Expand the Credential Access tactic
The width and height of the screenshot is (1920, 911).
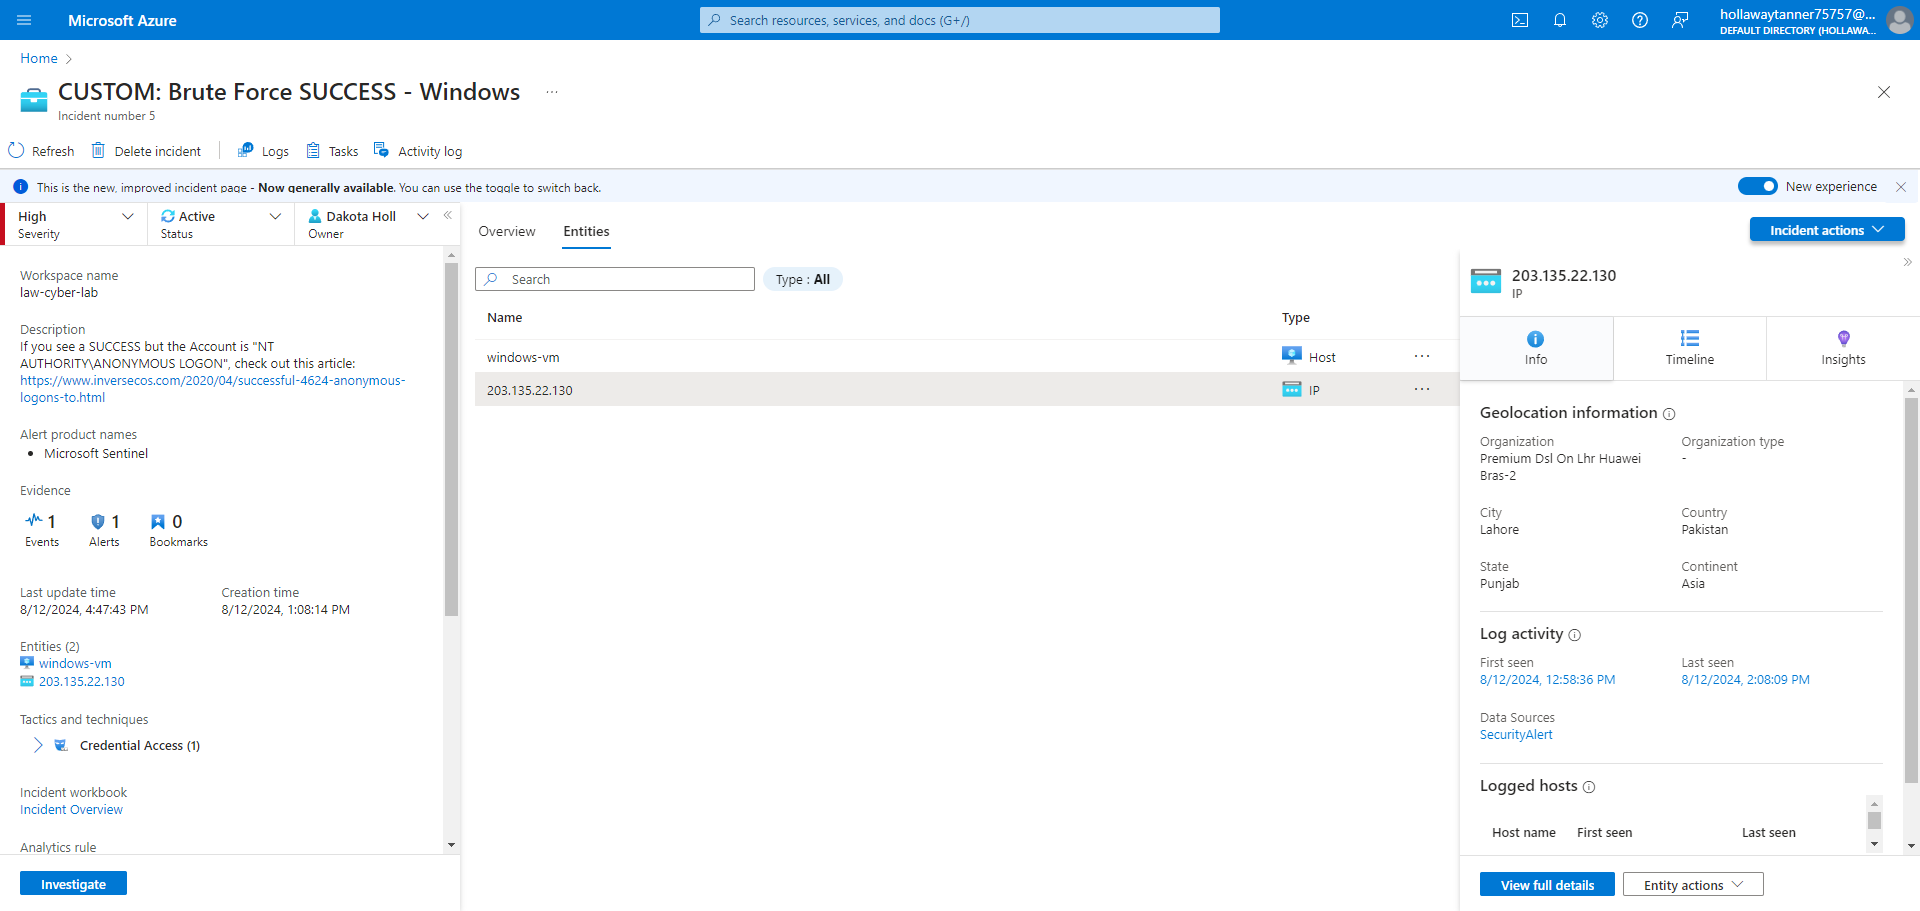[38, 745]
